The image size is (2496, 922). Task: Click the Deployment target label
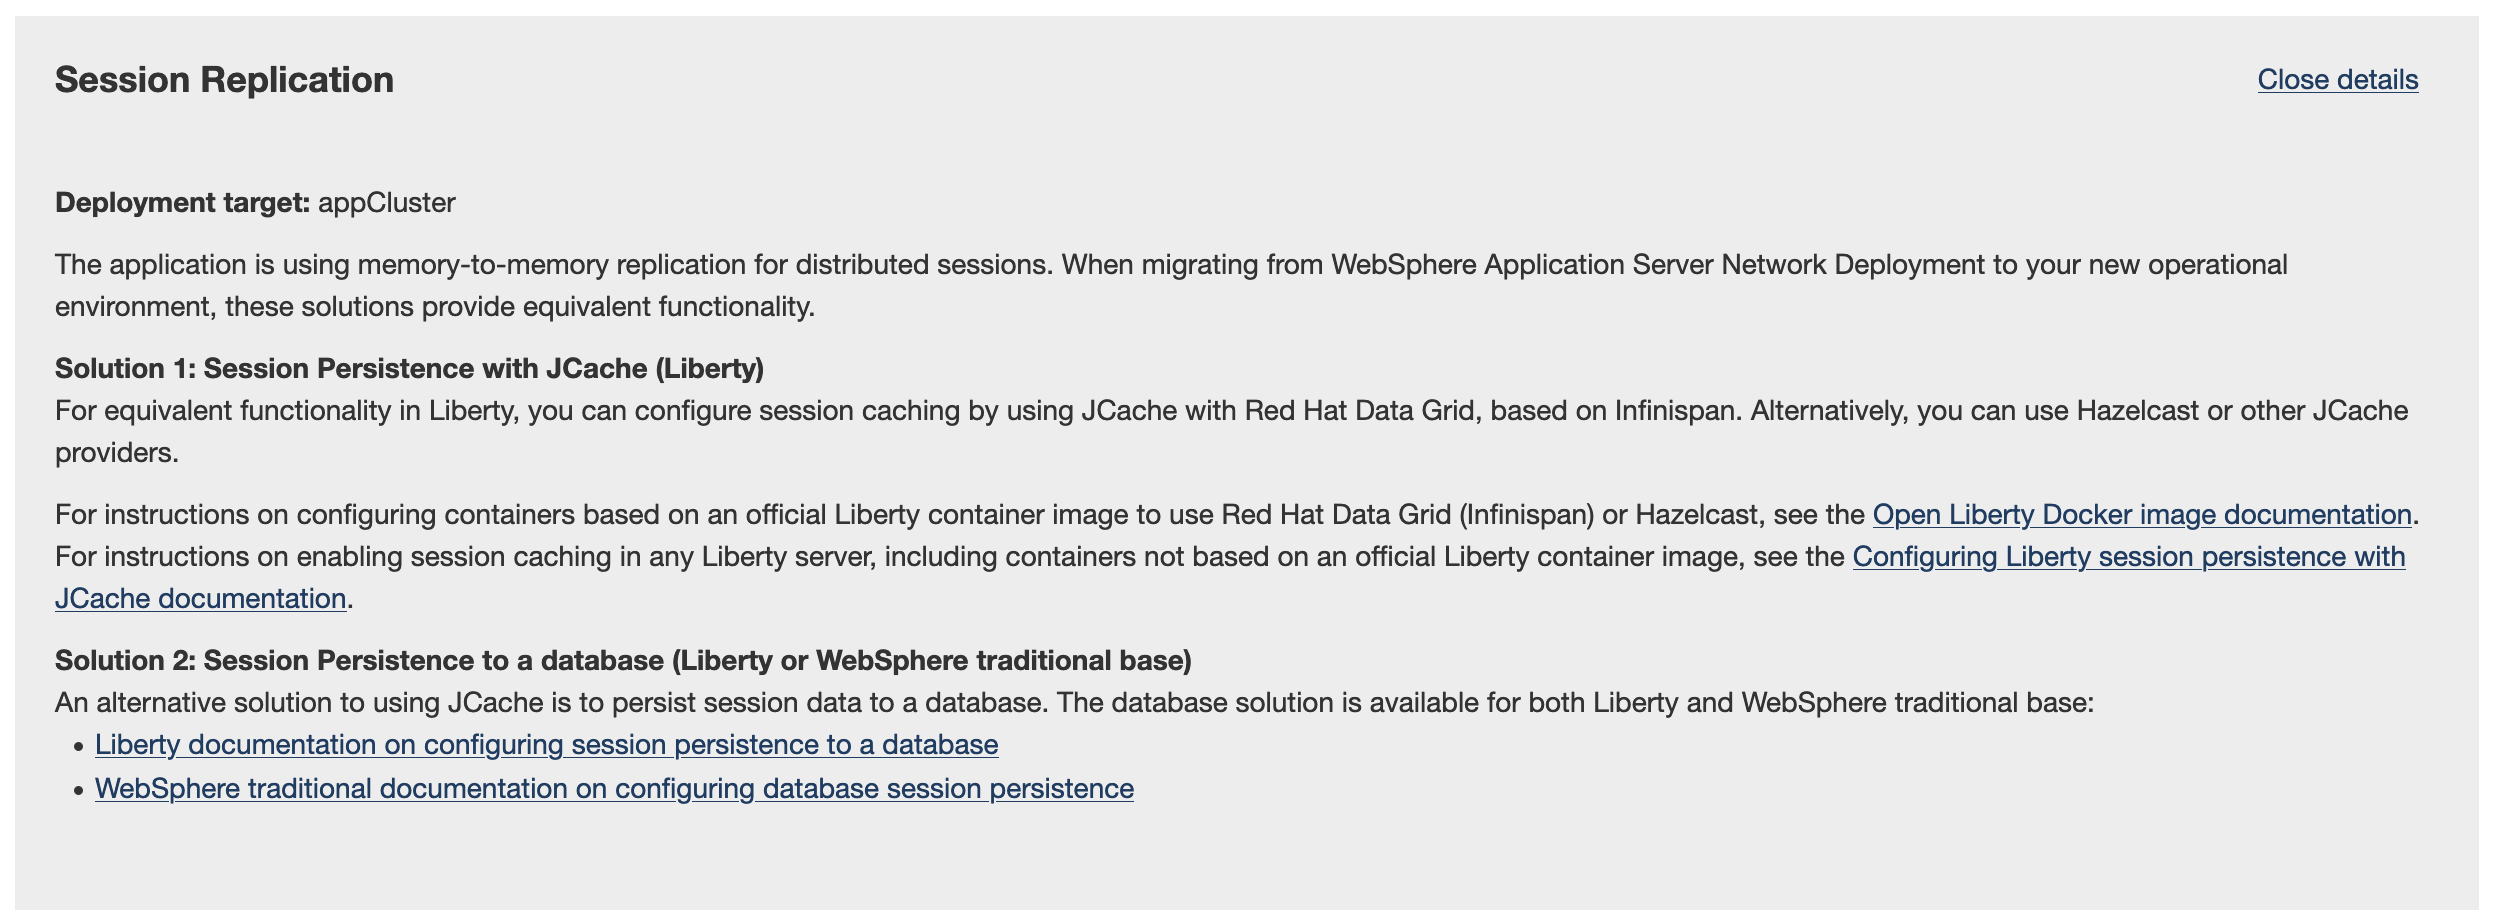[x=183, y=203]
